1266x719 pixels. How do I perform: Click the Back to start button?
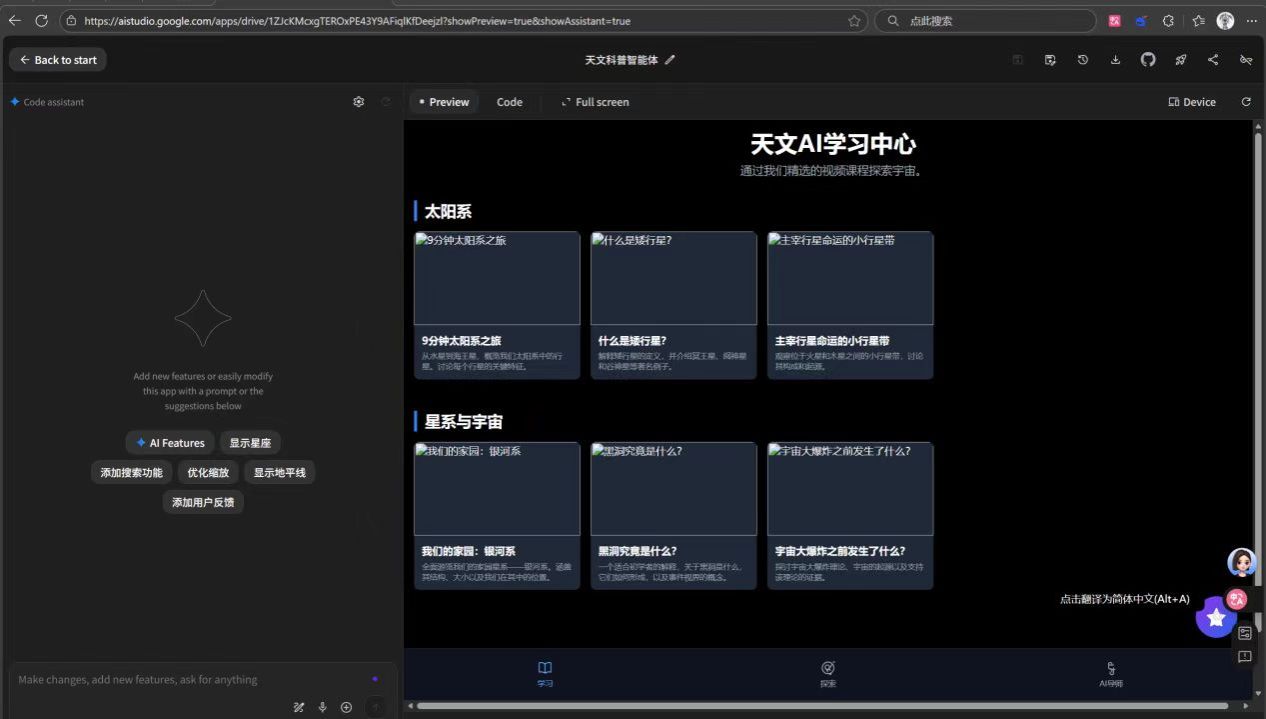coord(58,60)
